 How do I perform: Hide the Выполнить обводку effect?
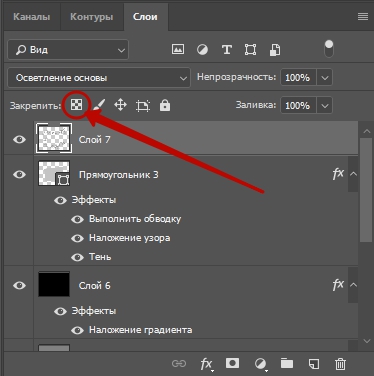pos(77,219)
